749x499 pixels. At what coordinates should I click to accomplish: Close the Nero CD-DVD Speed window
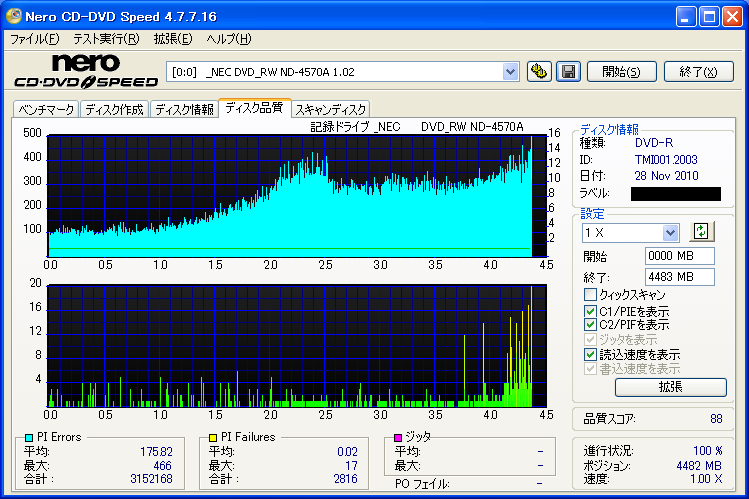(732, 17)
